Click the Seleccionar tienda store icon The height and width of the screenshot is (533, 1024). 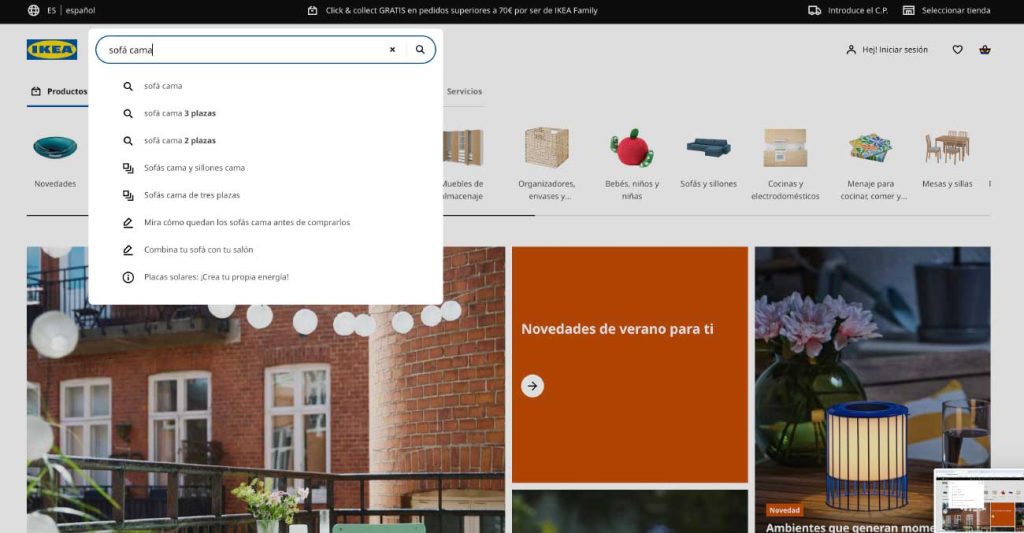pyautogui.click(x=908, y=10)
